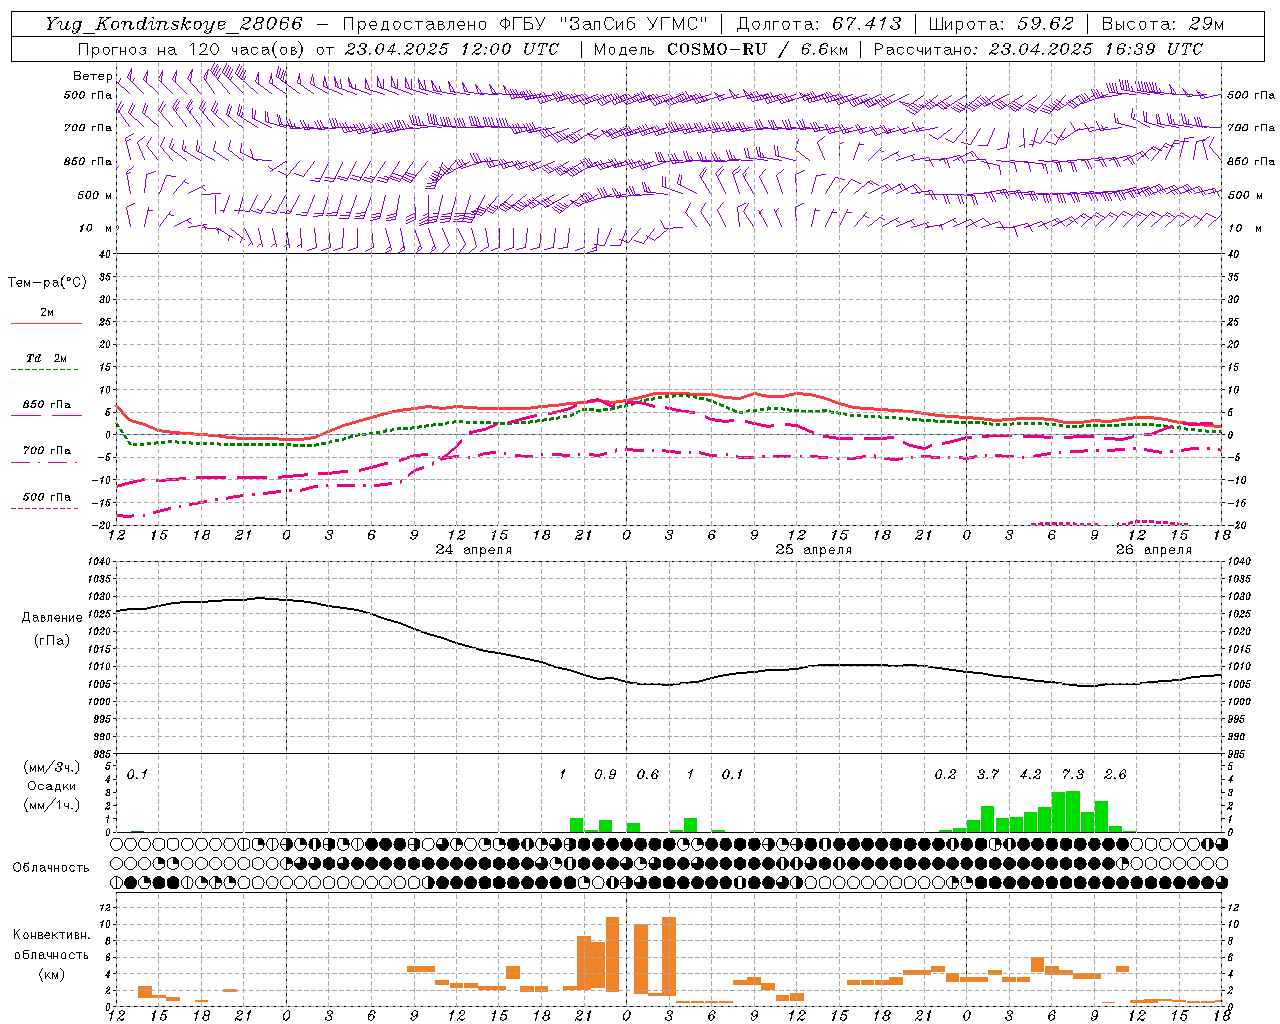Click the 3.7 precipitation total

[x=988, y=774]
